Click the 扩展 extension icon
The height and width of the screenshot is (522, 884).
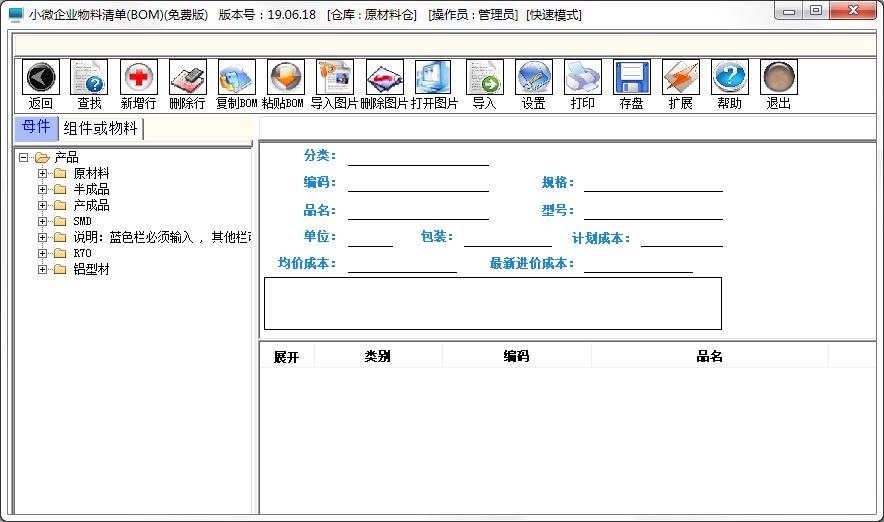[681, 77]
